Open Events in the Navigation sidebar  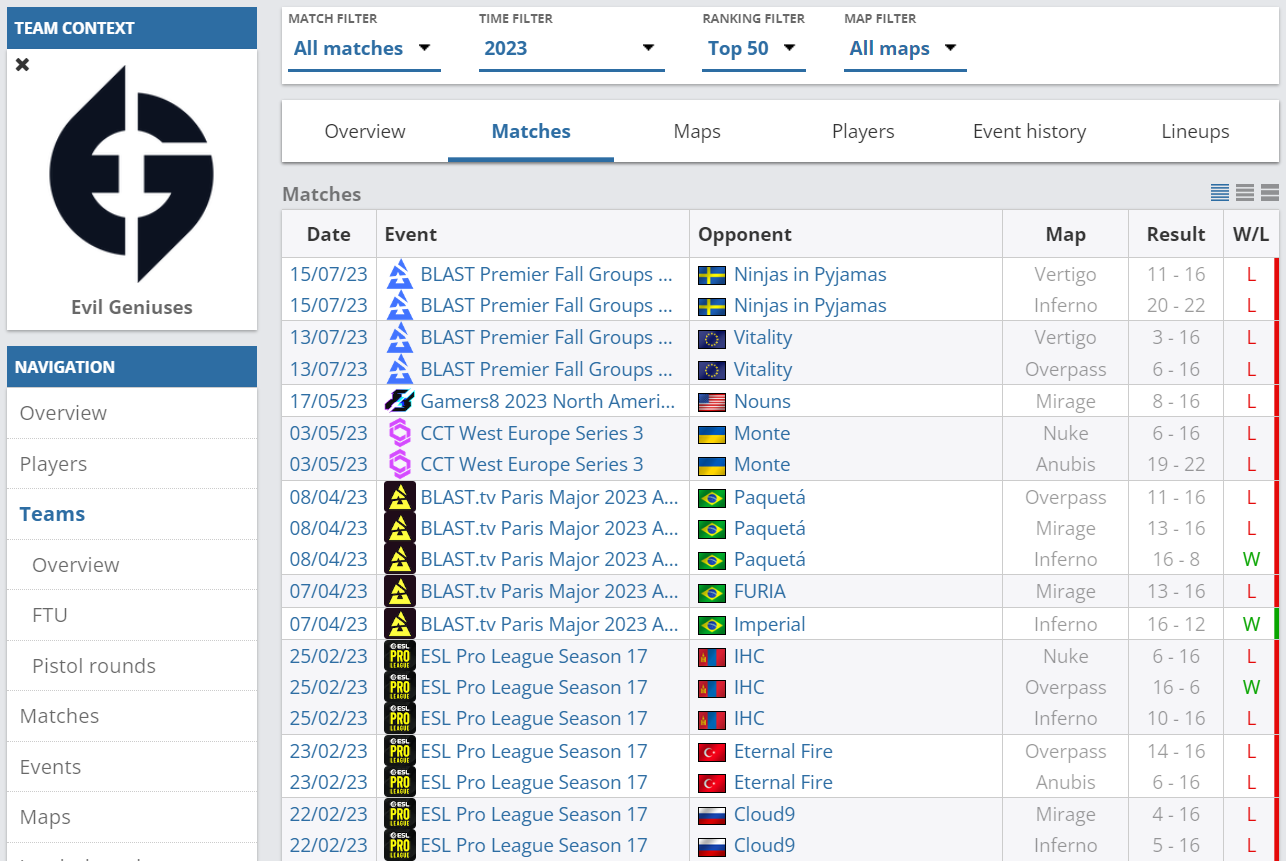click(x=132, y=767)
